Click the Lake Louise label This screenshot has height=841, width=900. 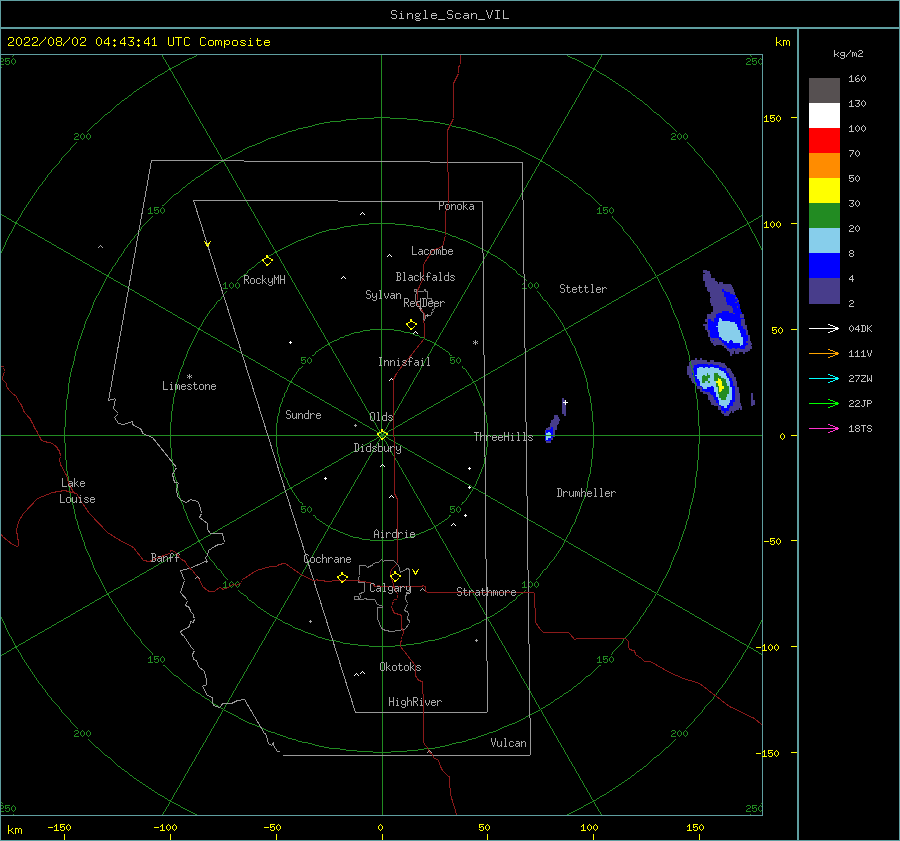tap(77, 491)
